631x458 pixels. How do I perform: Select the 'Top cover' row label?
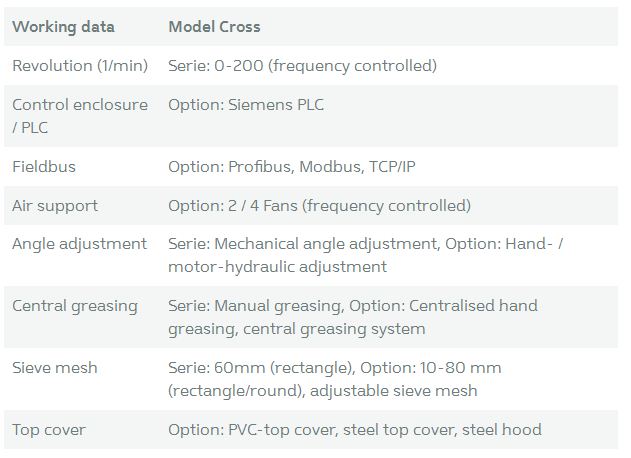pos(49,430)
